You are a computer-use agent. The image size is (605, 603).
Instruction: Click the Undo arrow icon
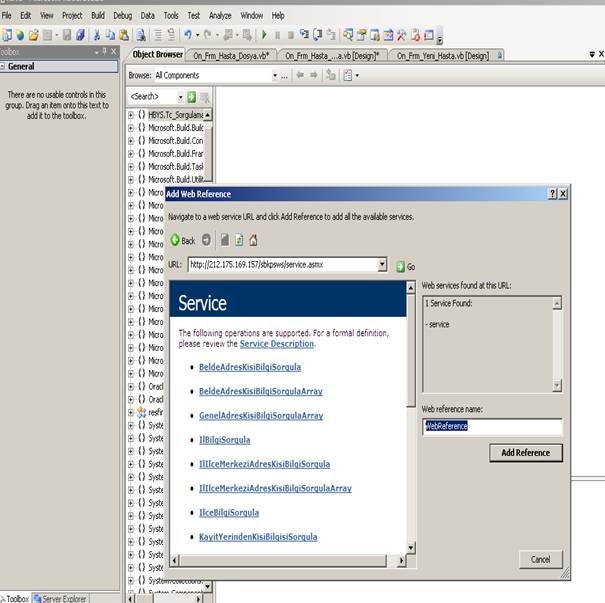pyautogui.click(x=188, y=35)
